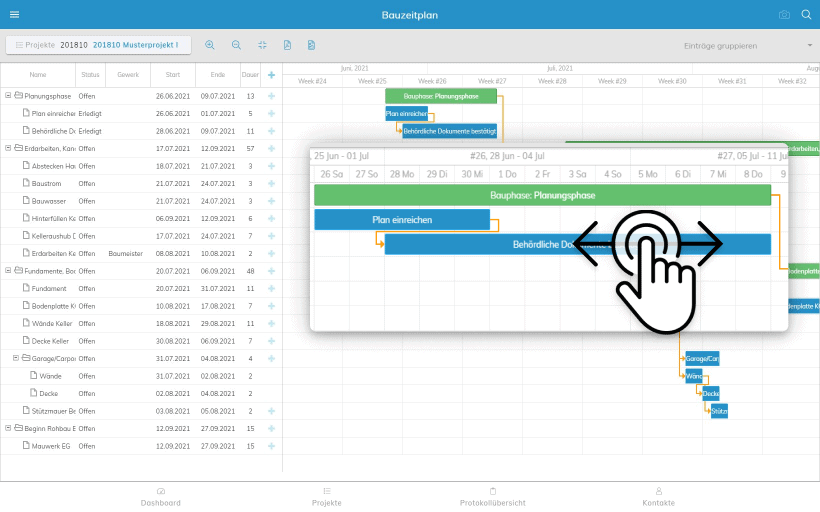820x512 pixels.
Task: Add entry to Erdarbeiten, Kanal group row
Action: (271, 149)
